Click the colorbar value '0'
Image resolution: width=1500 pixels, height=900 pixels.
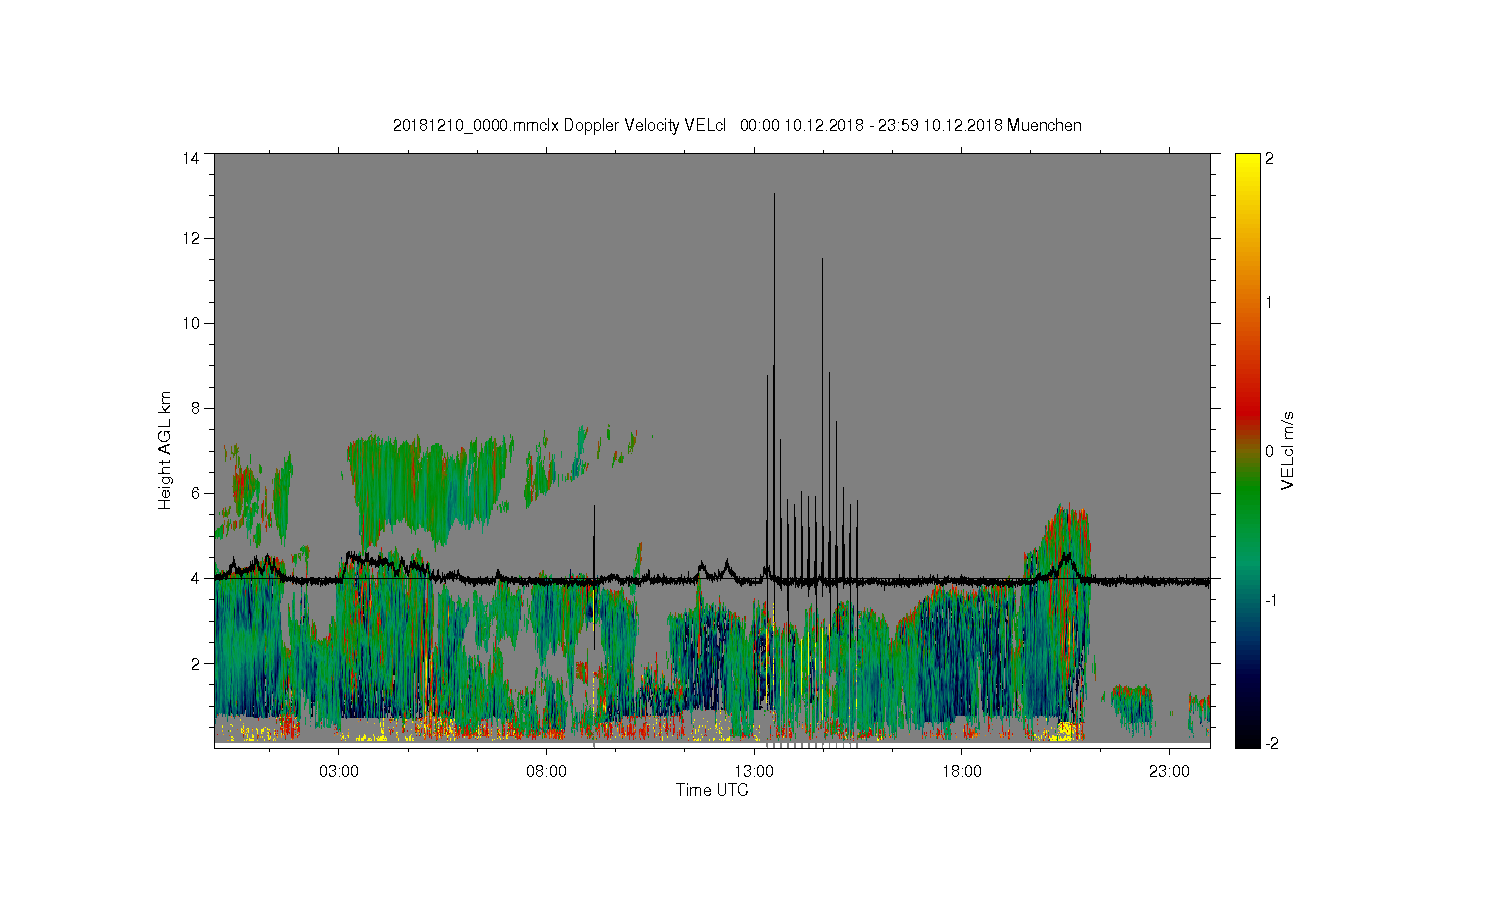tap(1269, 451)
